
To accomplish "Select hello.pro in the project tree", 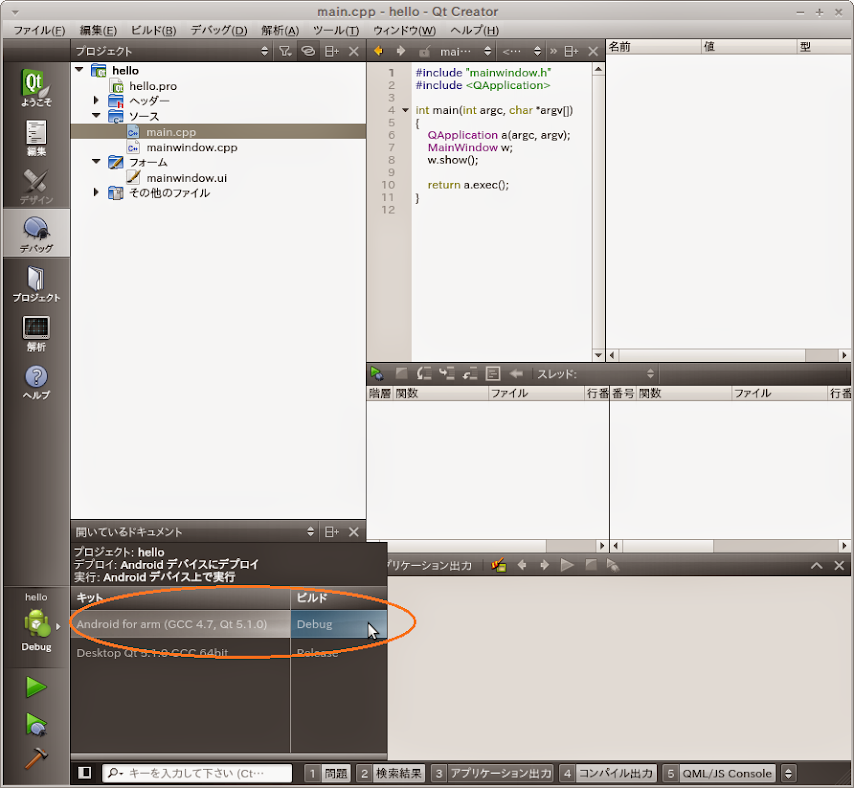I will [152, 86].
